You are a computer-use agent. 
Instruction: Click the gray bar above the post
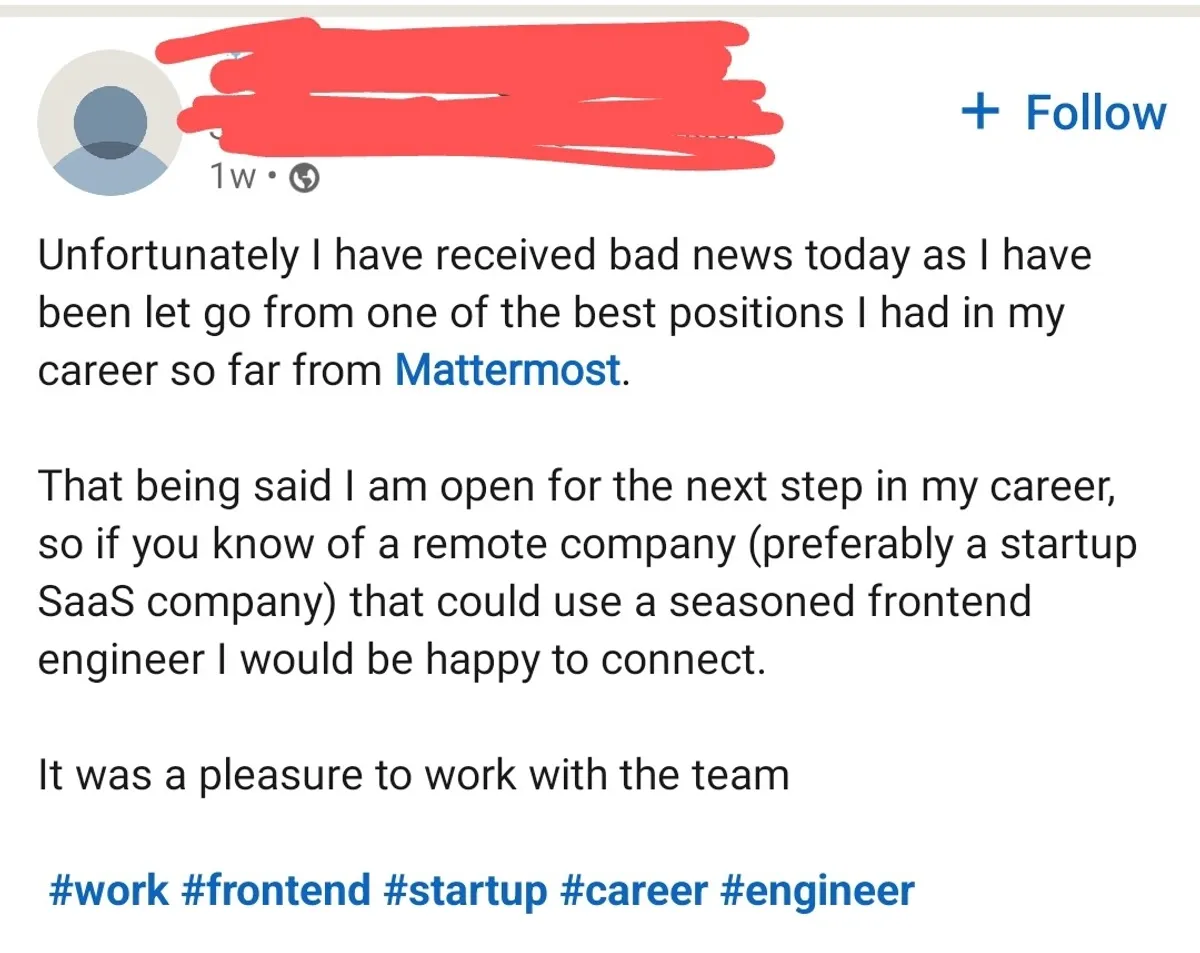coord(600,9)
